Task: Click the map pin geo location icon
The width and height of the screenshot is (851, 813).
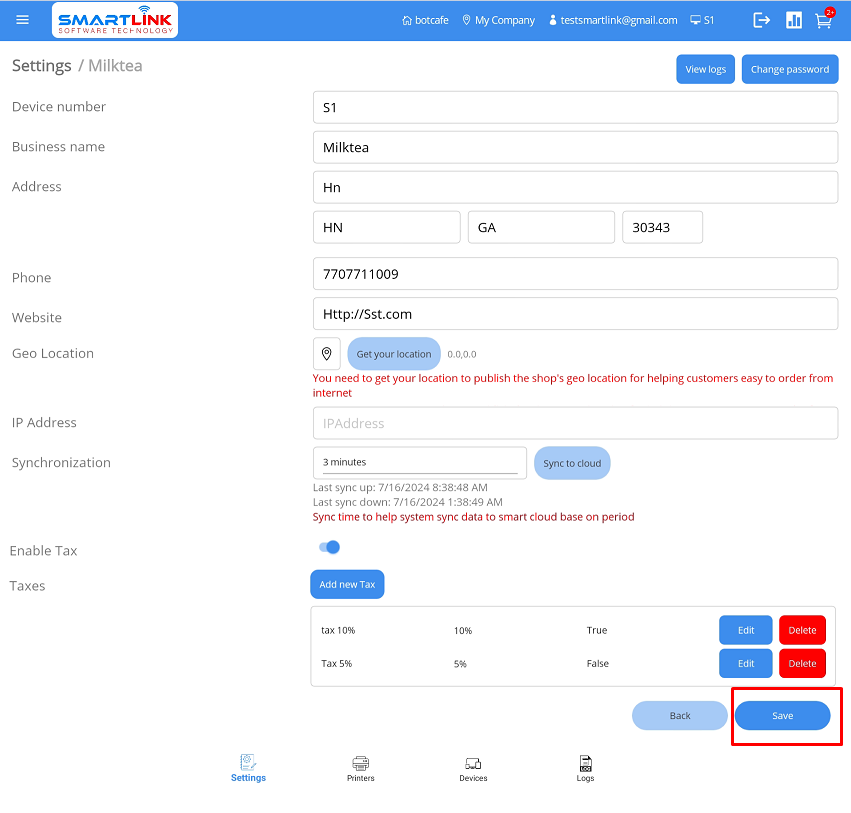Action: [327, 354]
